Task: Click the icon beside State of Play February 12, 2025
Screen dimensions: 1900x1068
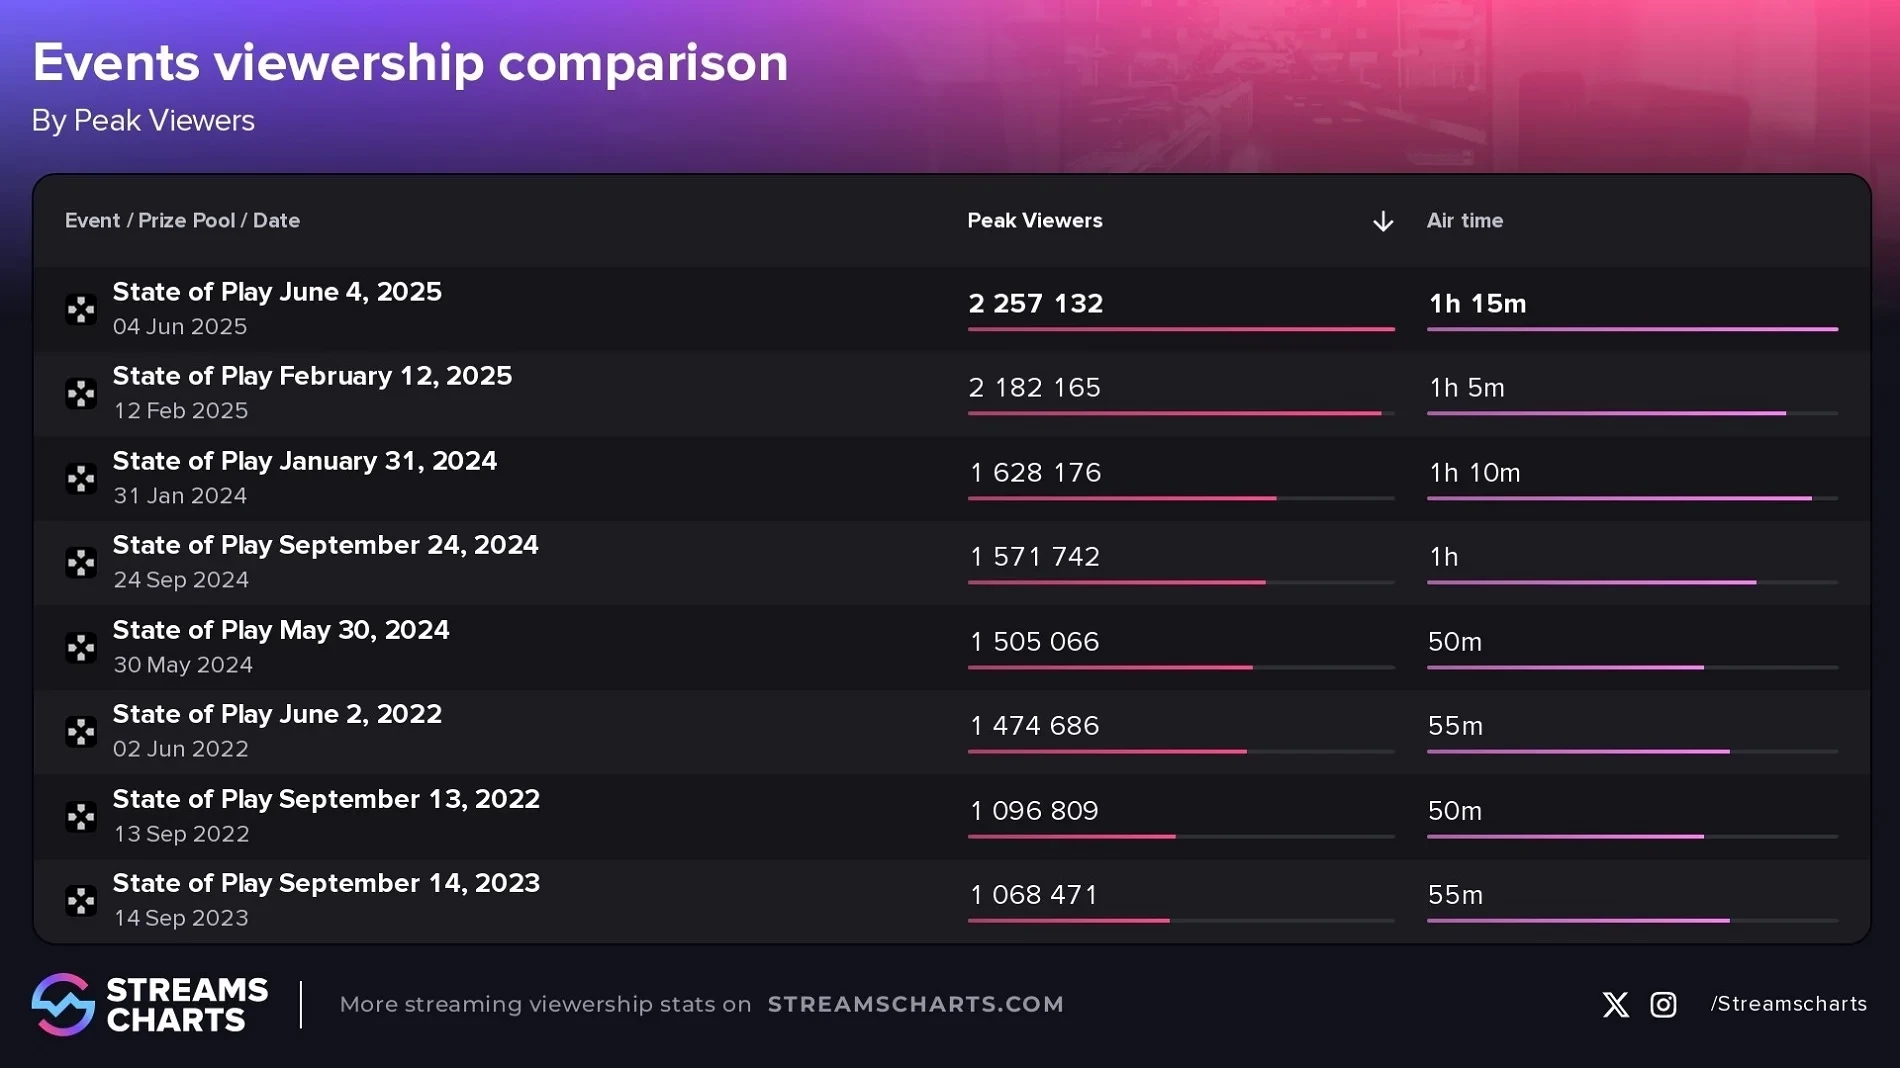Action: point(81,393)
